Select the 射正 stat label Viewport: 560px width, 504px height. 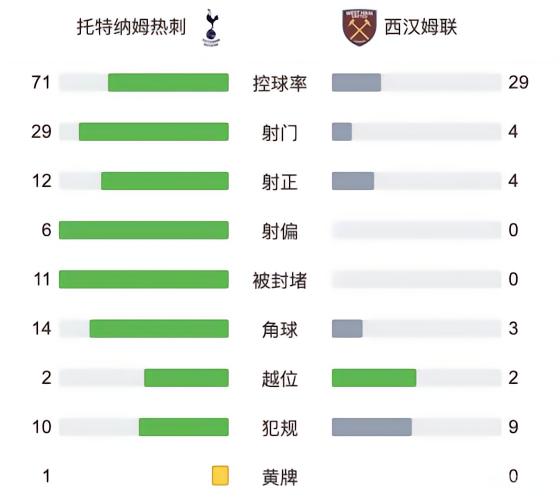tap(280, 182)
